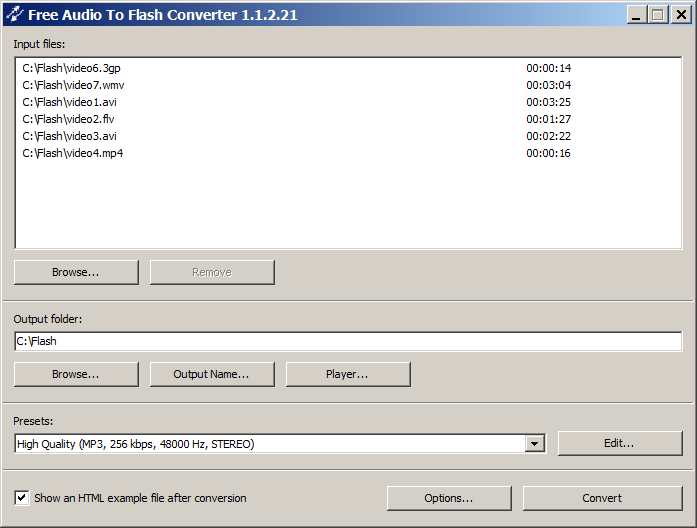Click the High Quality preset combo box
The height and width of the screenshot is (528, 697).
pyautogui.click(x=270, y=444)
